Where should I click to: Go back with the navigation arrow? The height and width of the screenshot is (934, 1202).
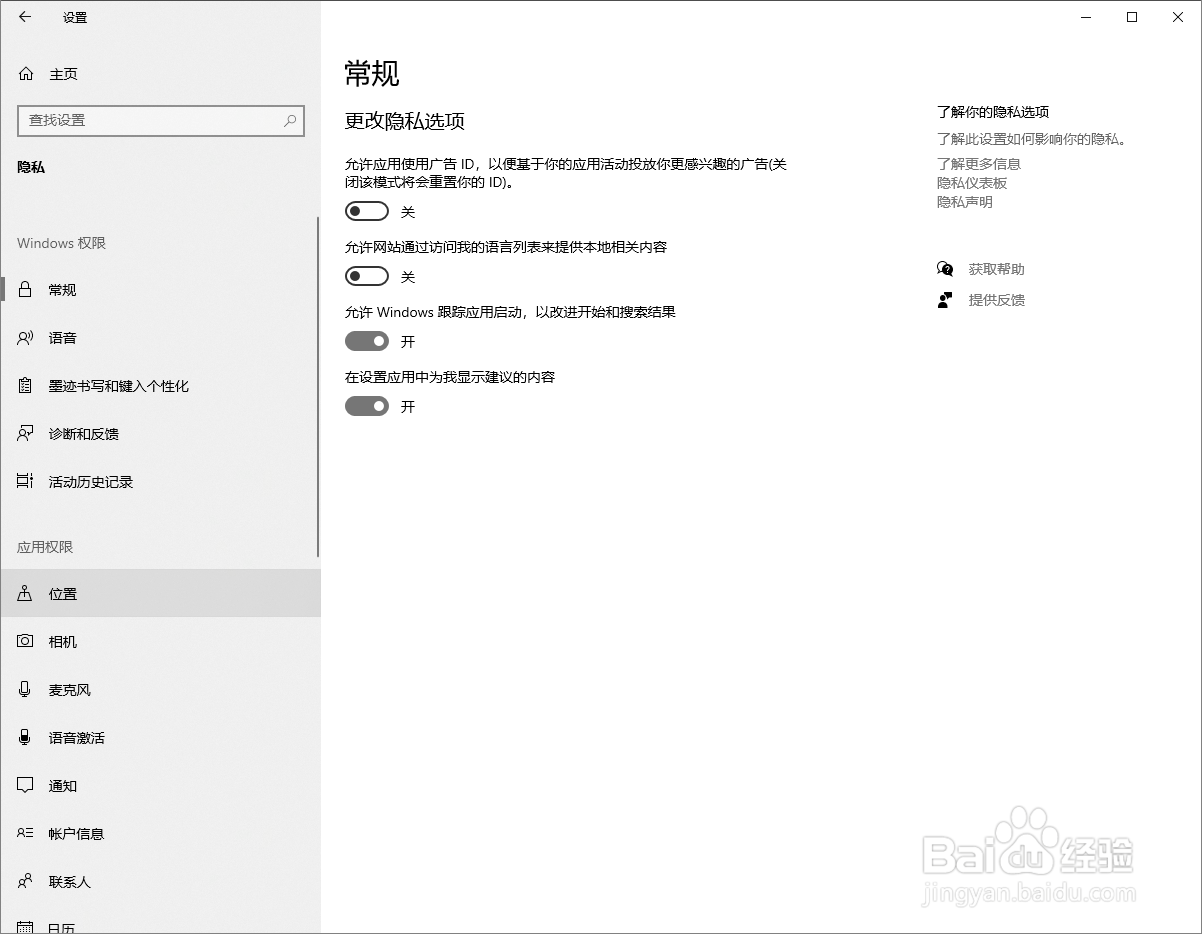[x=22, y=17]
